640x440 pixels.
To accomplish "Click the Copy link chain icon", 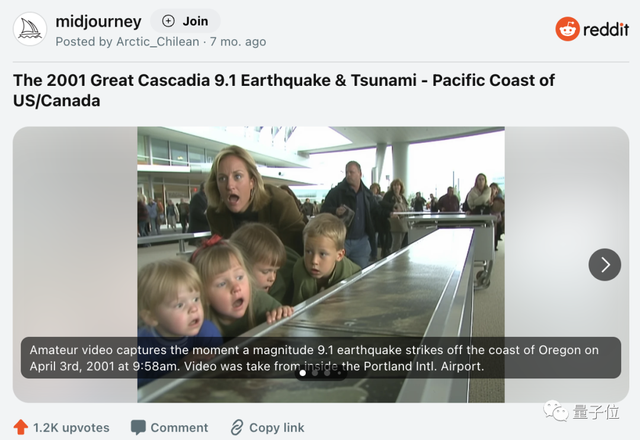I will [x=236, y=427].
